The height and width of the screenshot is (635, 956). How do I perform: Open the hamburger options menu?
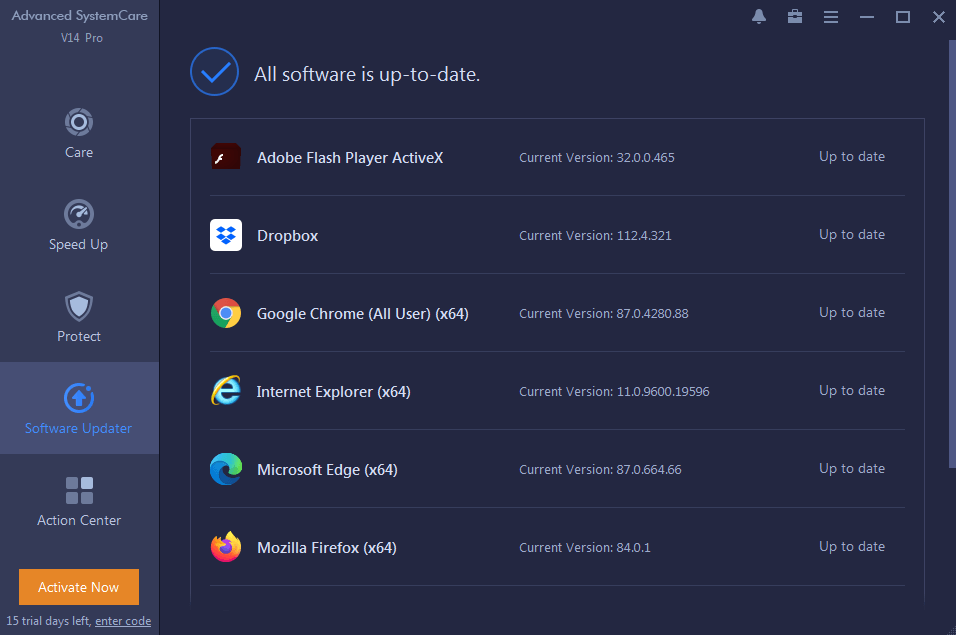[x=830, y=17]
